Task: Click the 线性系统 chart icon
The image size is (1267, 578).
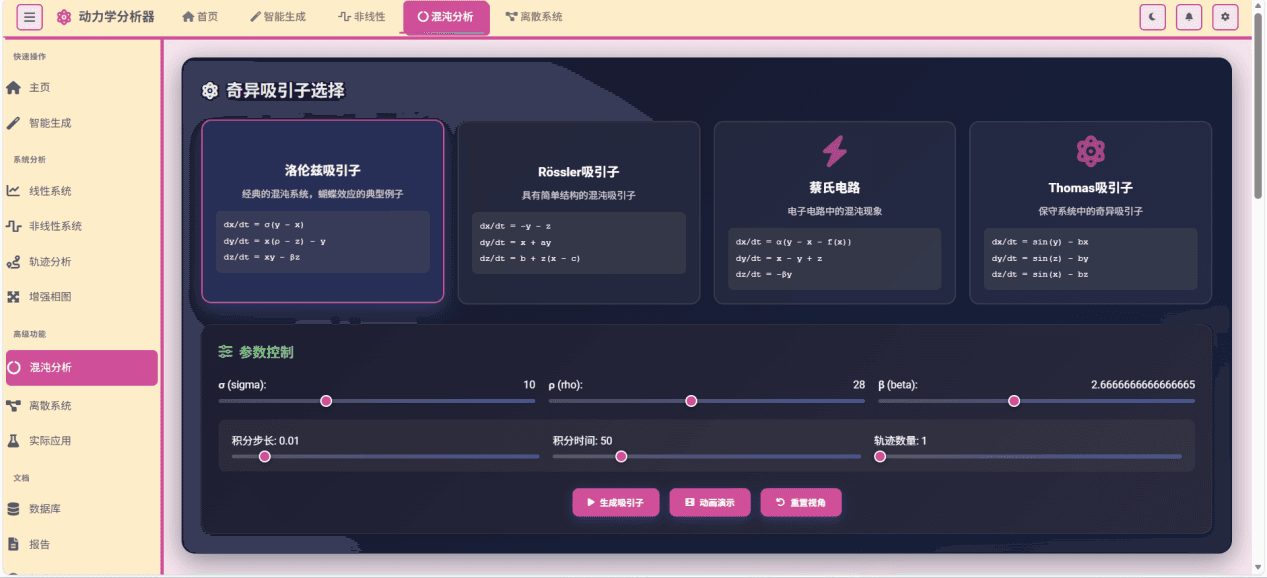Action: tap(13, 191)
